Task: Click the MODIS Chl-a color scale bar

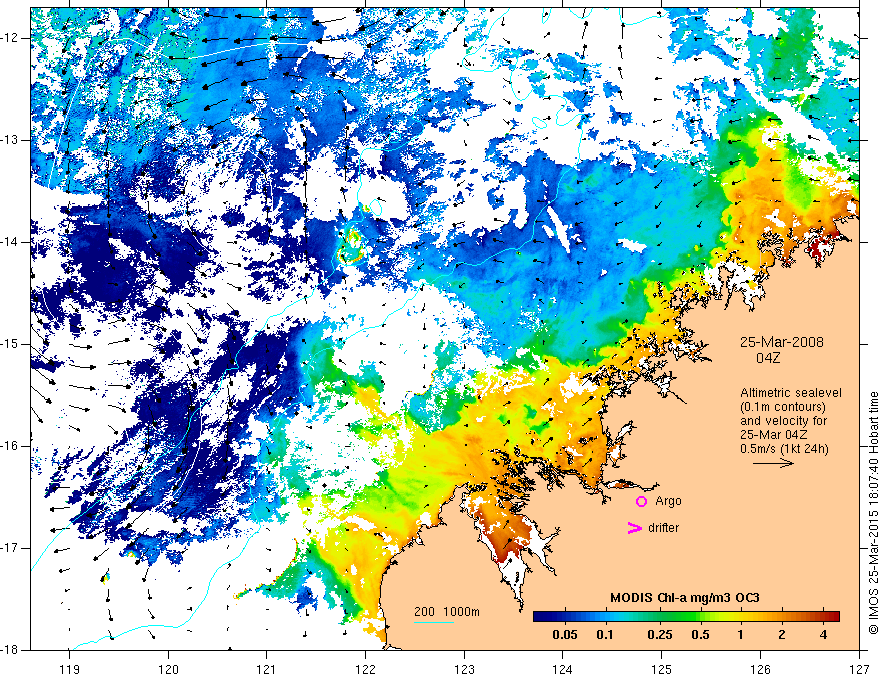Action: [x=686, y=617]
